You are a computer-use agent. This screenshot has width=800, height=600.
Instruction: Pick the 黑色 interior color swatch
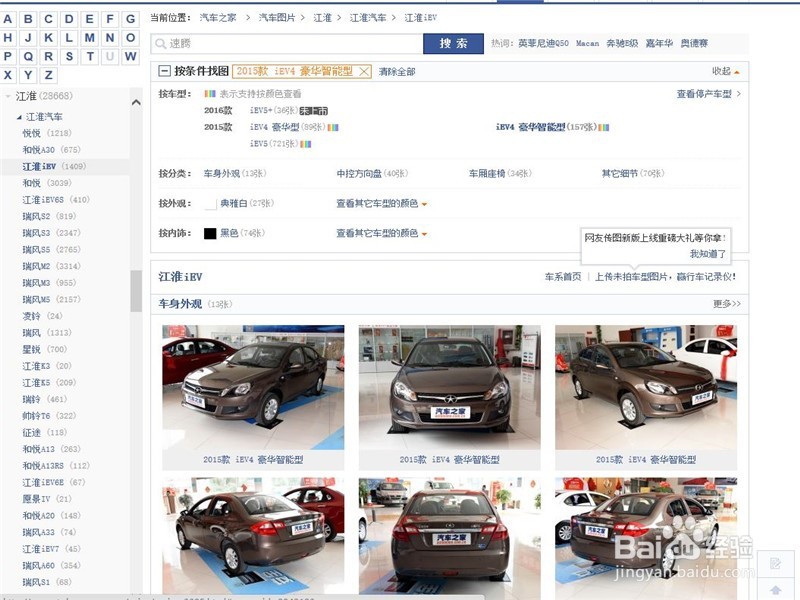[x=210, y=233]
